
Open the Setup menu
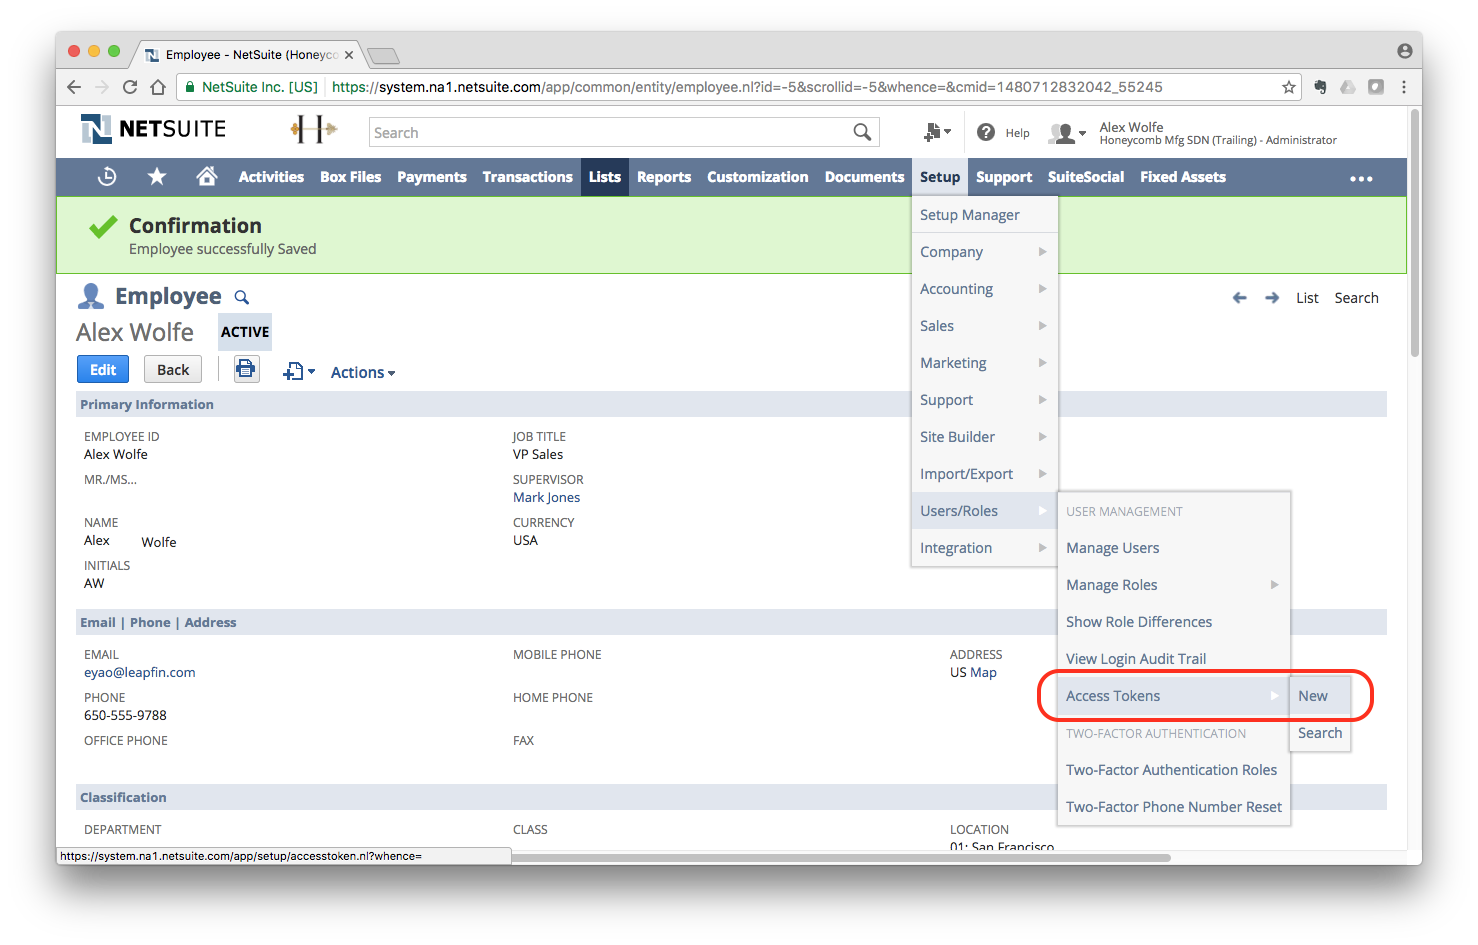pos(940,177)
